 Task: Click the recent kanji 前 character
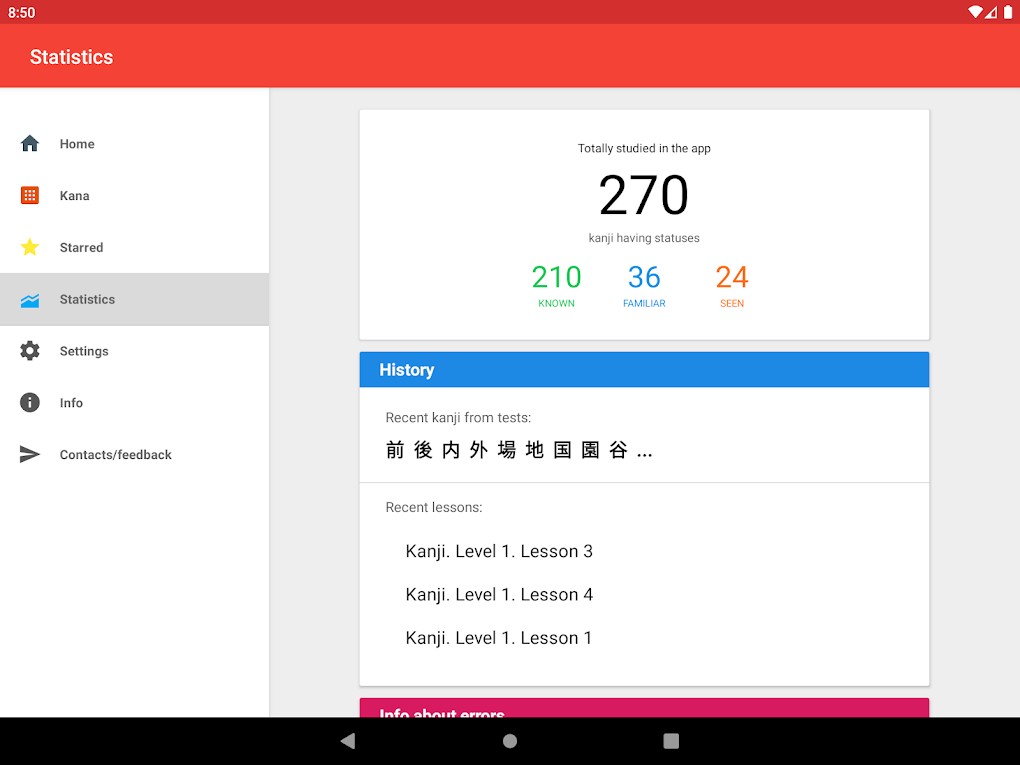point(395,450)
